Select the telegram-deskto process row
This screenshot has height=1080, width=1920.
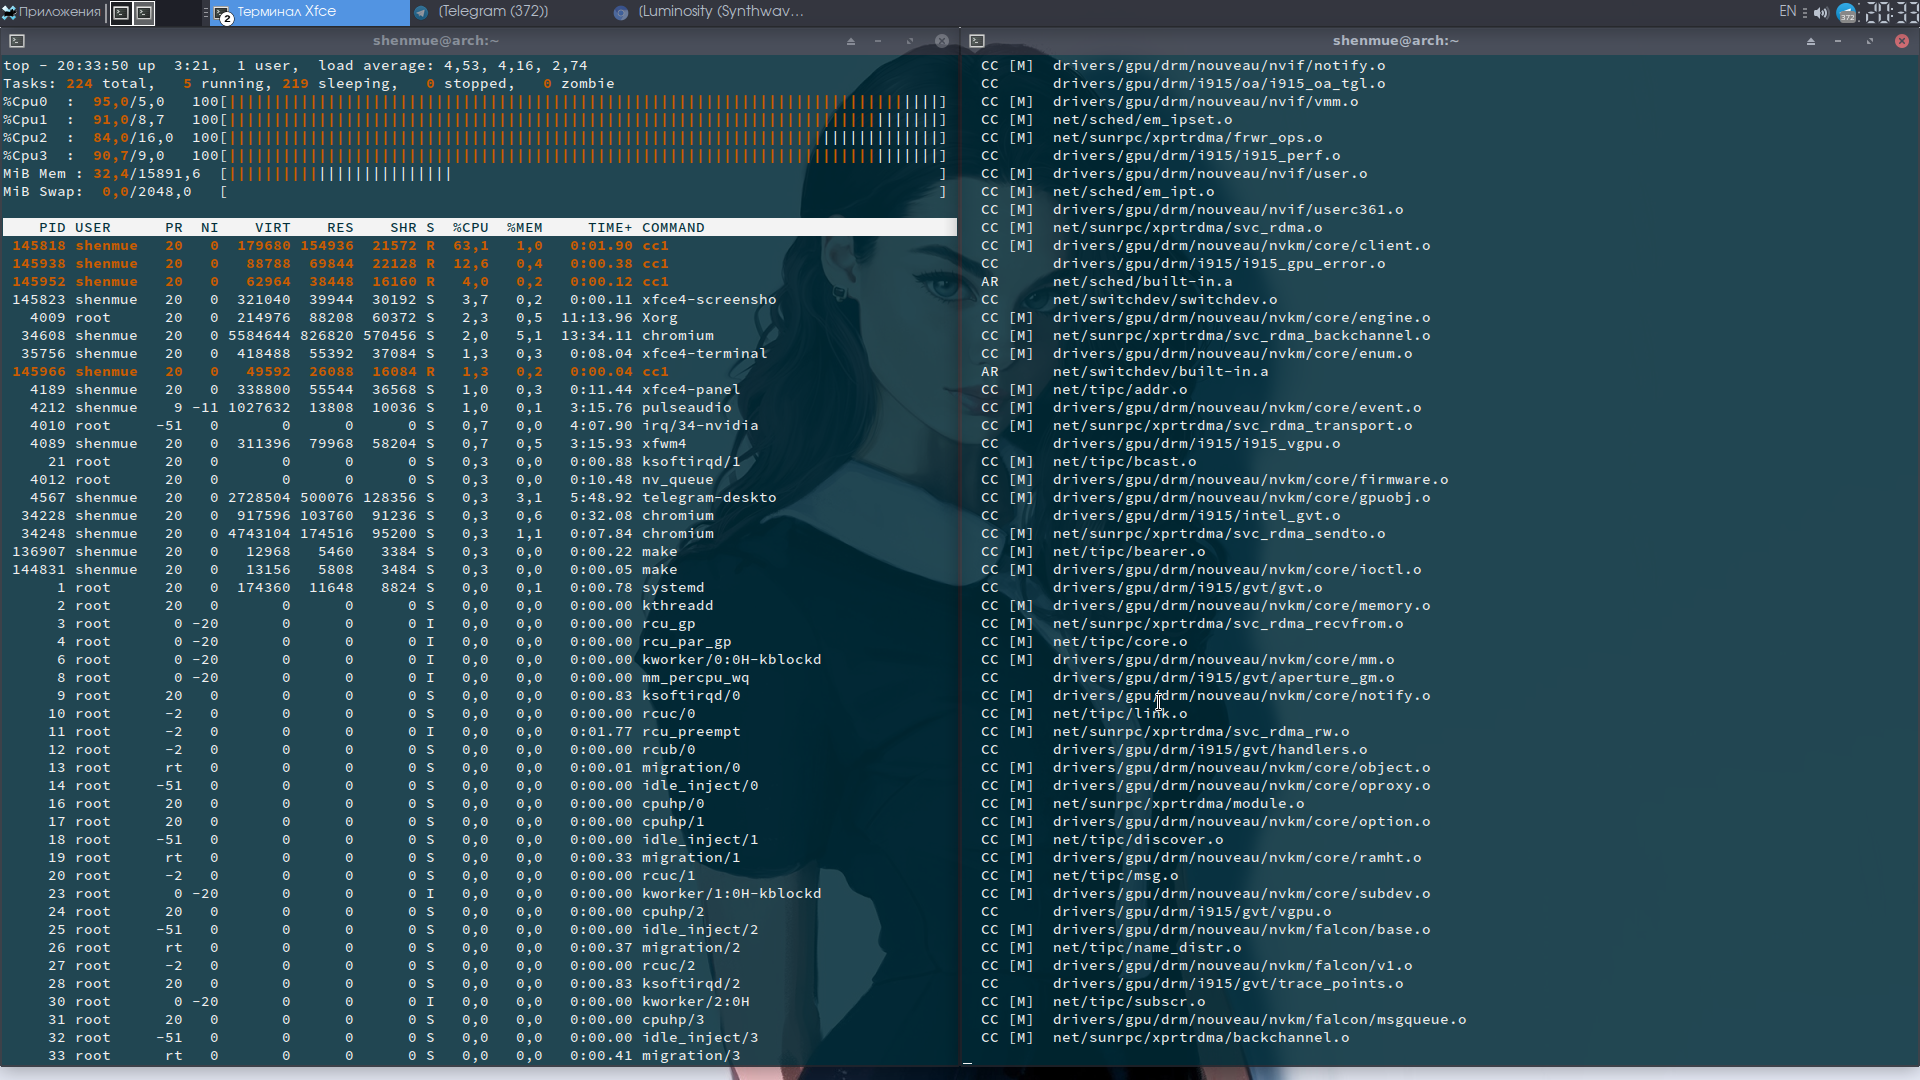pos(479,498)
